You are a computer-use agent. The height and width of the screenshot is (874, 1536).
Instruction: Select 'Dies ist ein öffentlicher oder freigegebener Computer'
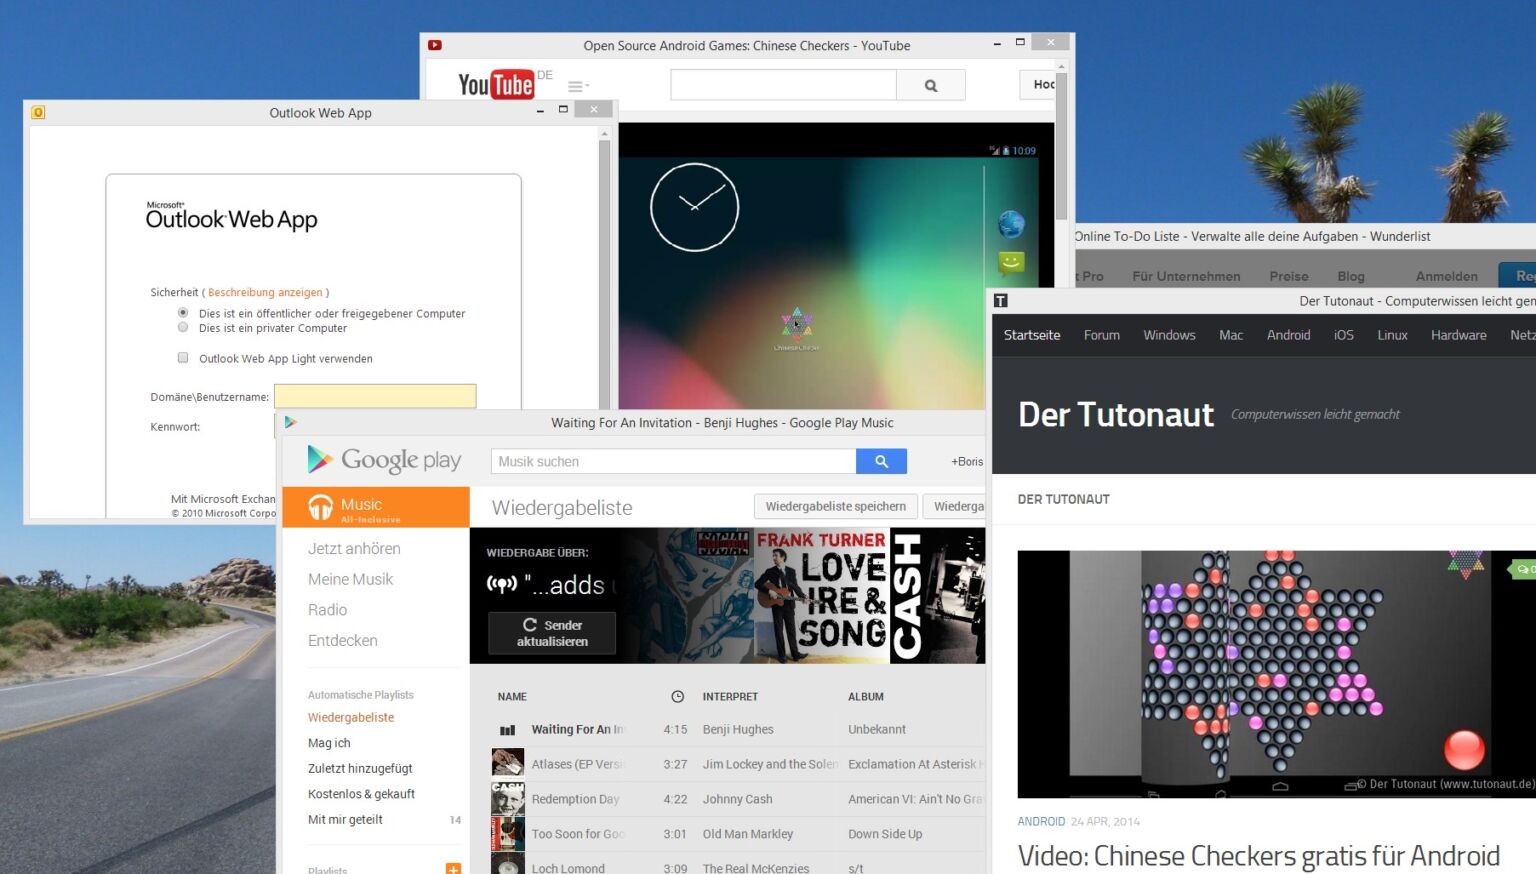click(x=183, y=313)
